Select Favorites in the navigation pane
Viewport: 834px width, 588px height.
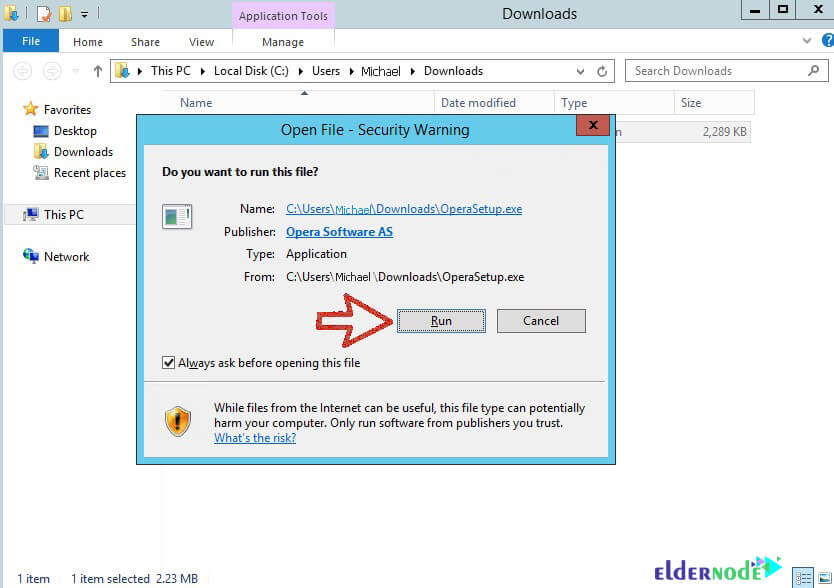(67, 110)
